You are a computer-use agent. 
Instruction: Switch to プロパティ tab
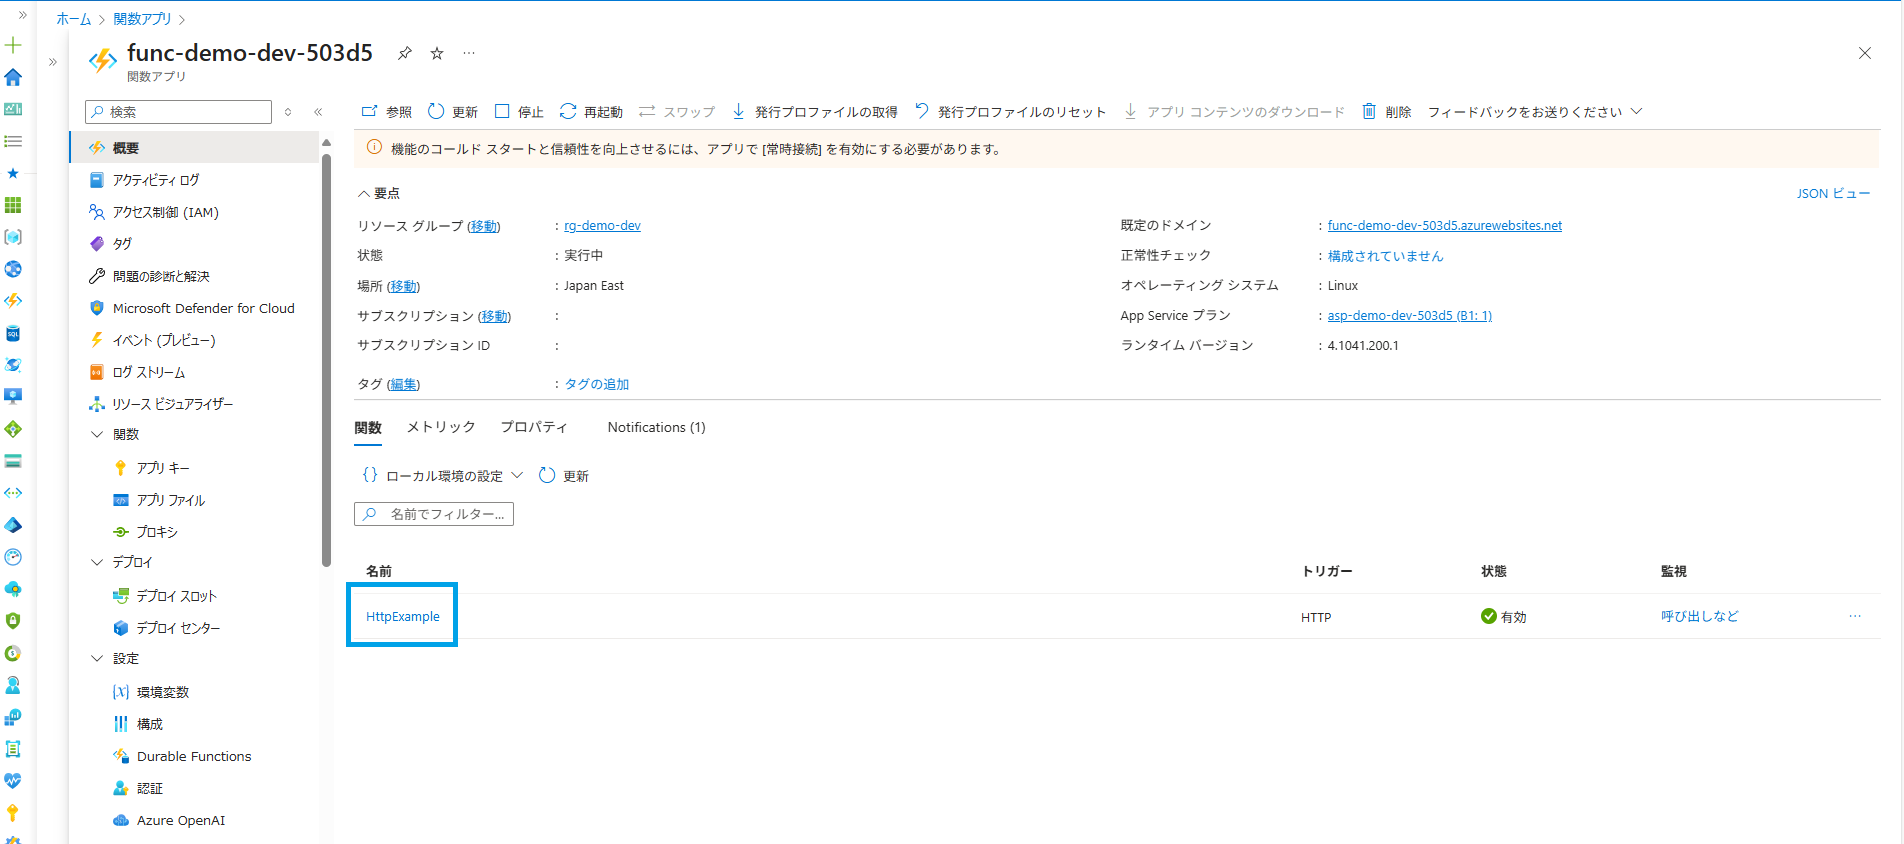(x=534, y=427)
